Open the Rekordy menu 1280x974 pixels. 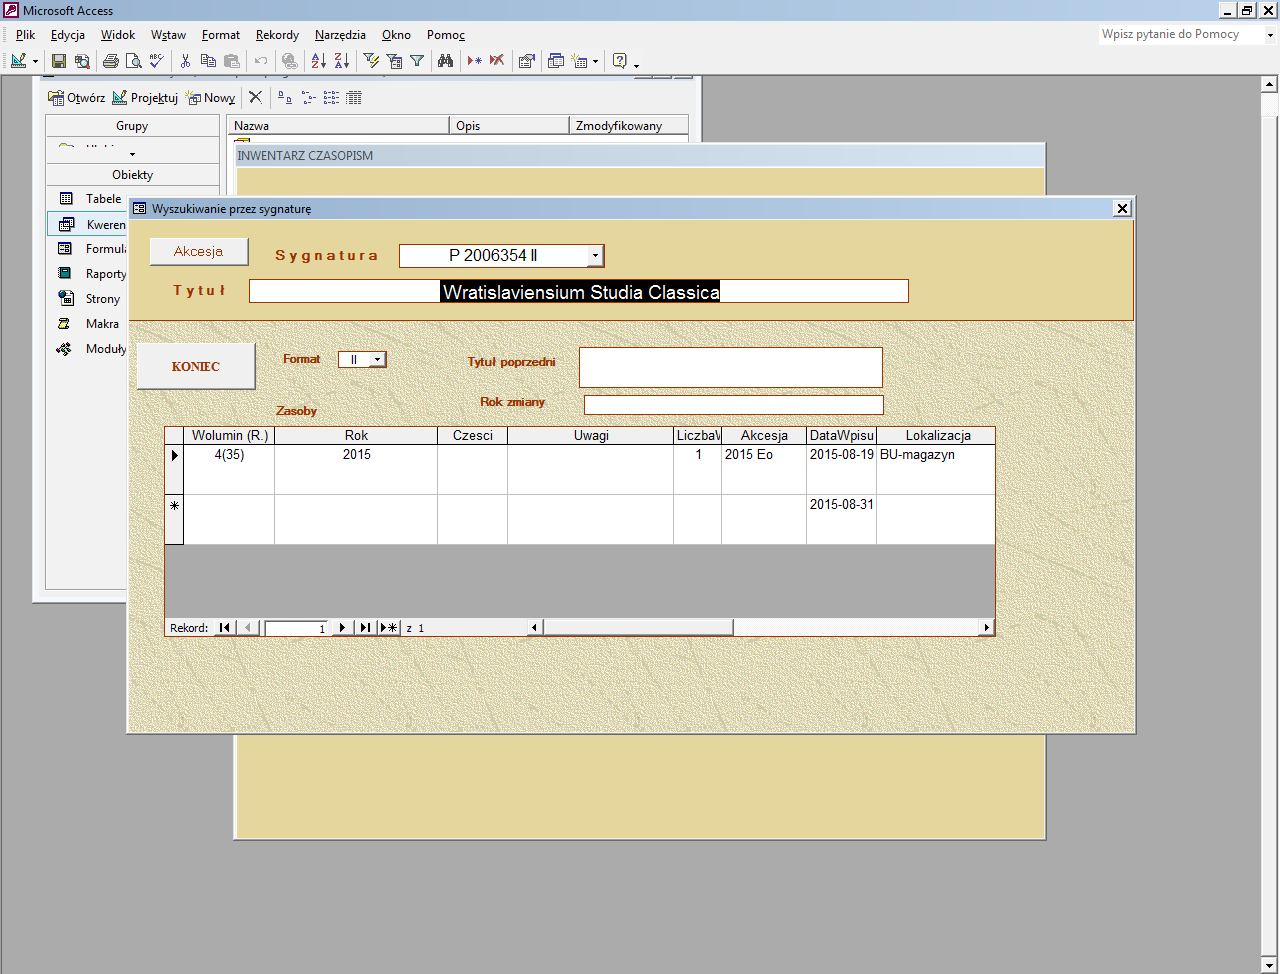pos(277,34)
